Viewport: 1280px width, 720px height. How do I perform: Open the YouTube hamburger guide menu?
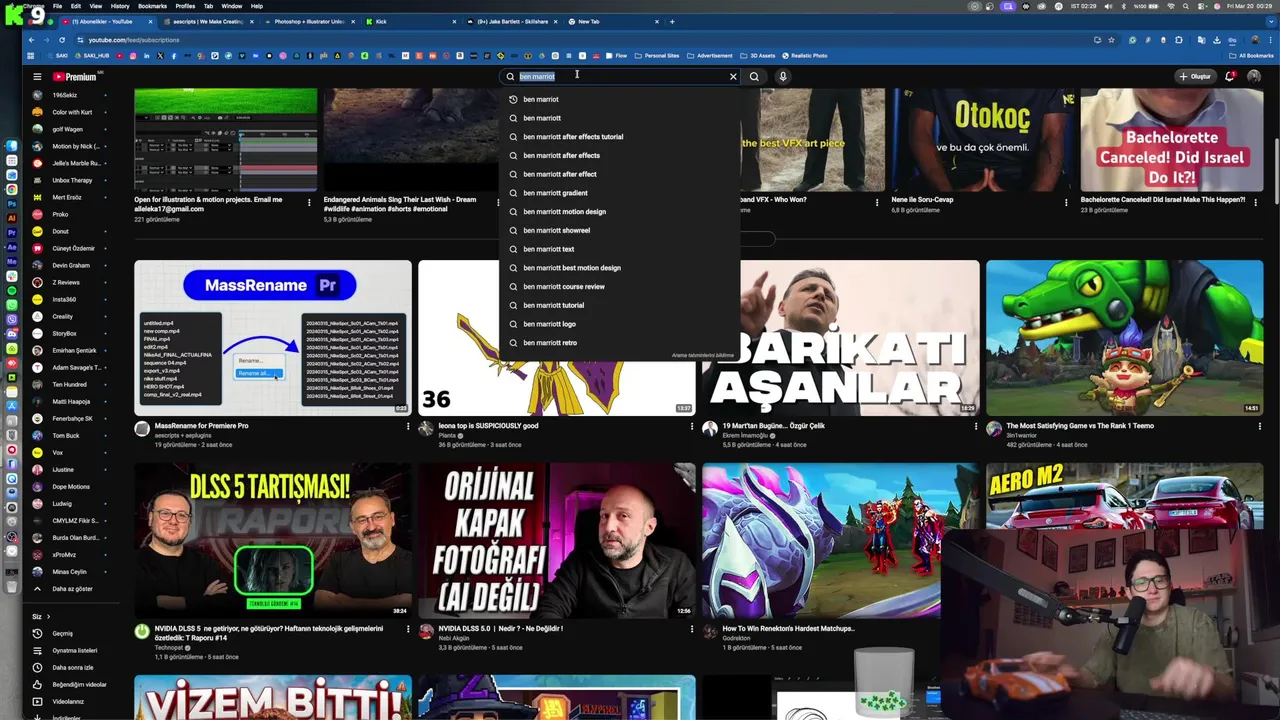[37, 77]
